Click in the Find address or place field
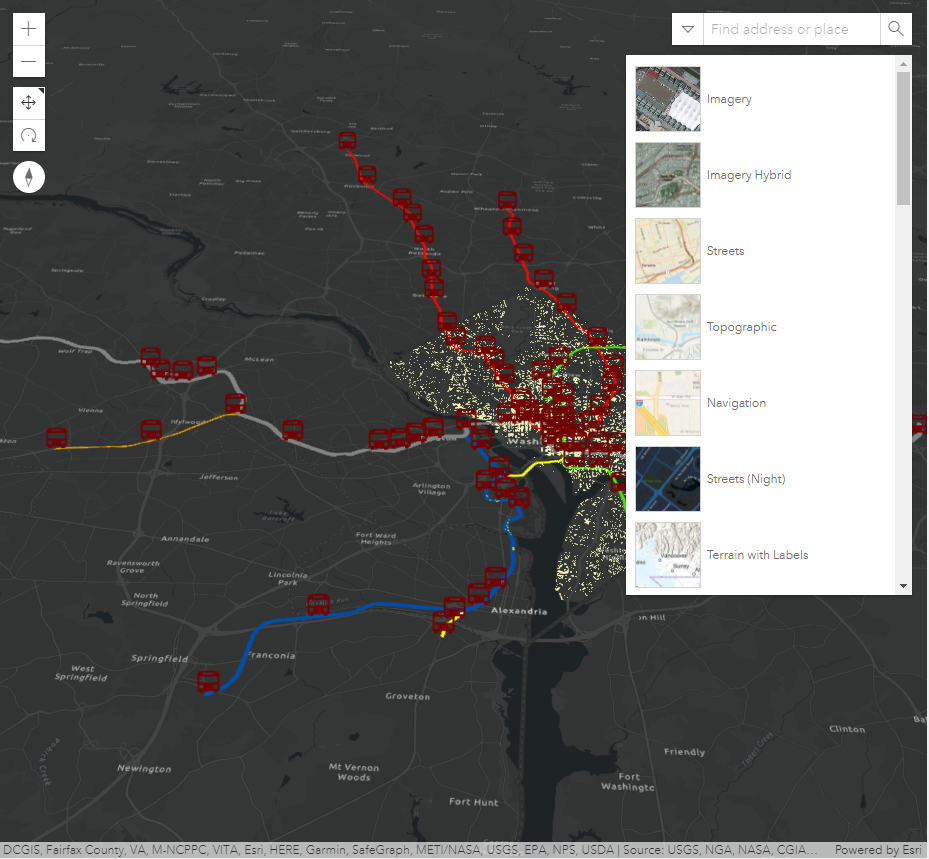This screenshot has height=859, width=929. coord(791,29)
